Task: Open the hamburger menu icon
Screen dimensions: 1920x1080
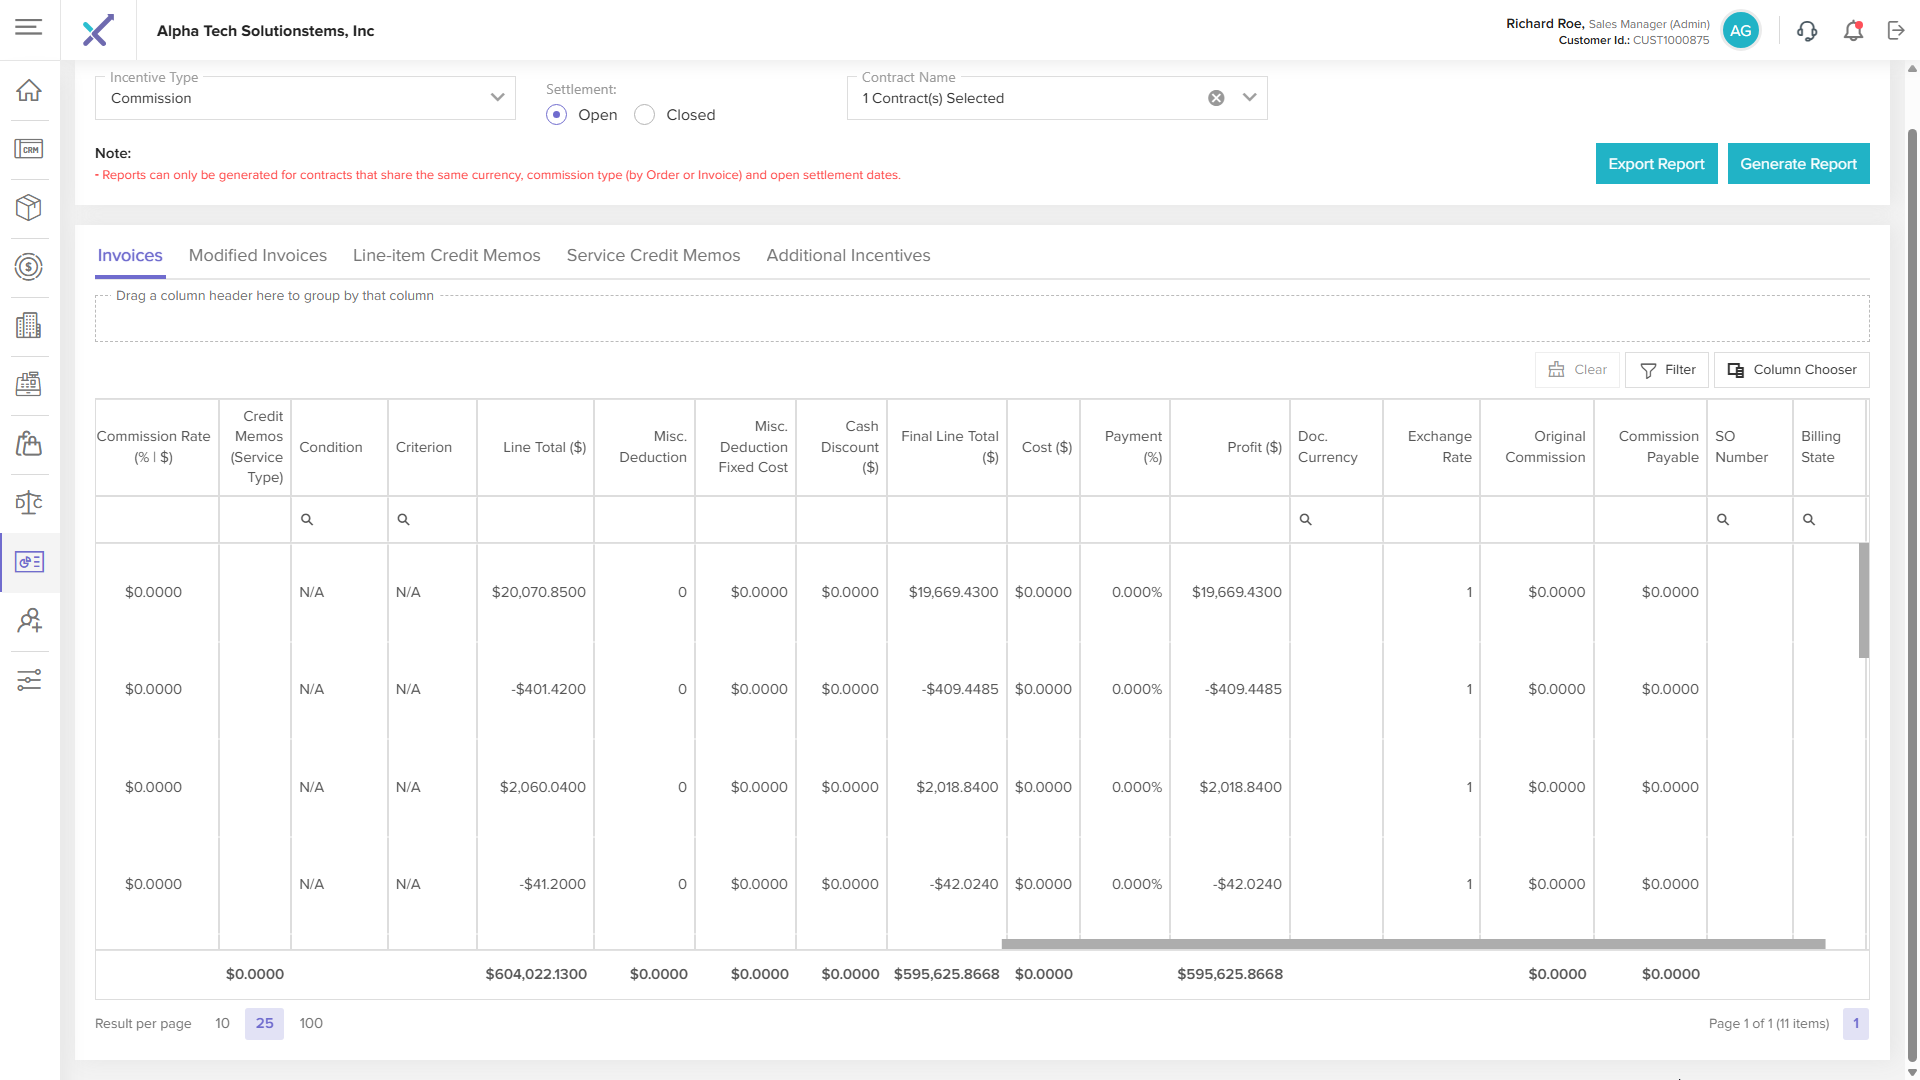Action: (x=29, y=27)
